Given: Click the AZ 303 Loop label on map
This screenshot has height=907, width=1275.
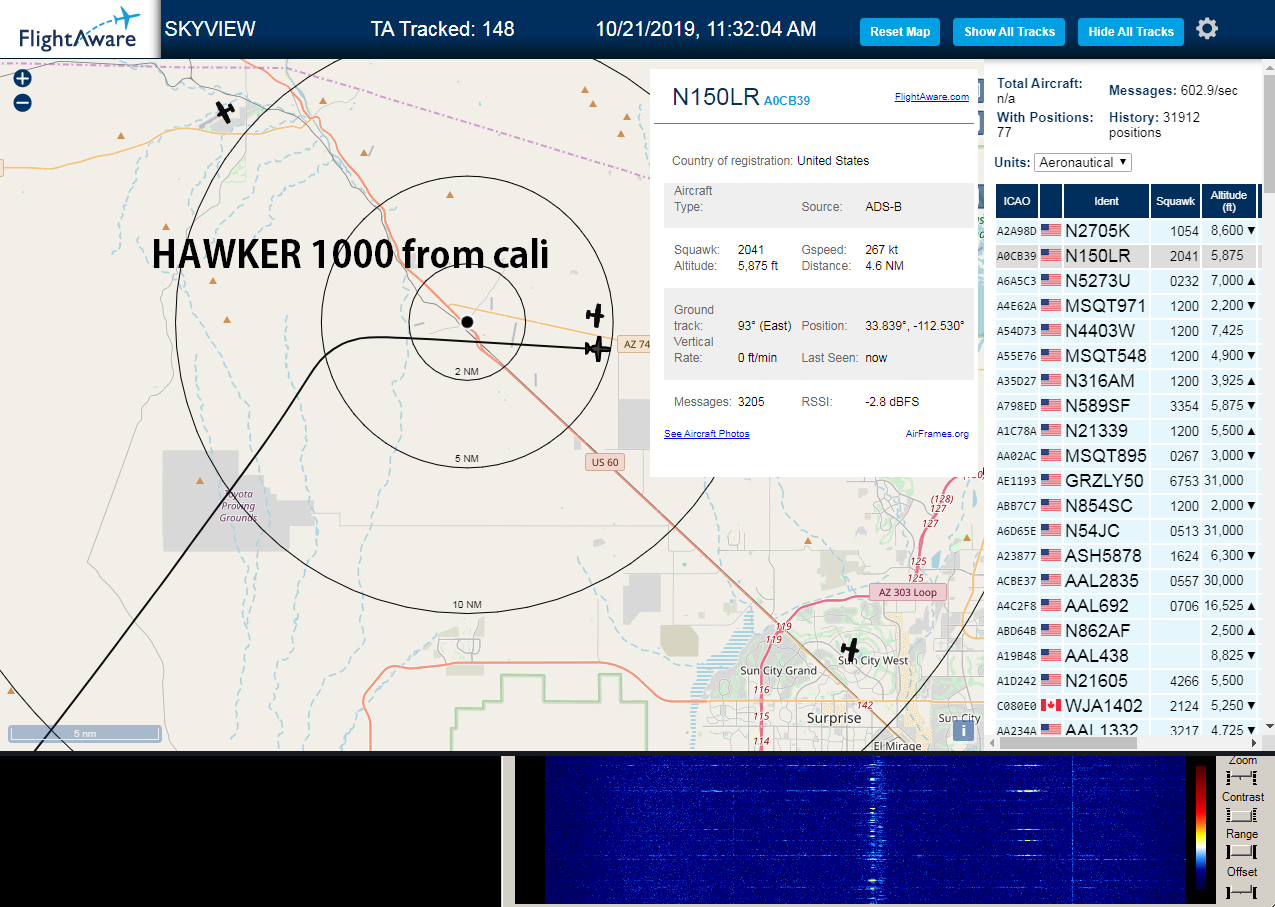Looking at the screenshot, I should 908,592.
